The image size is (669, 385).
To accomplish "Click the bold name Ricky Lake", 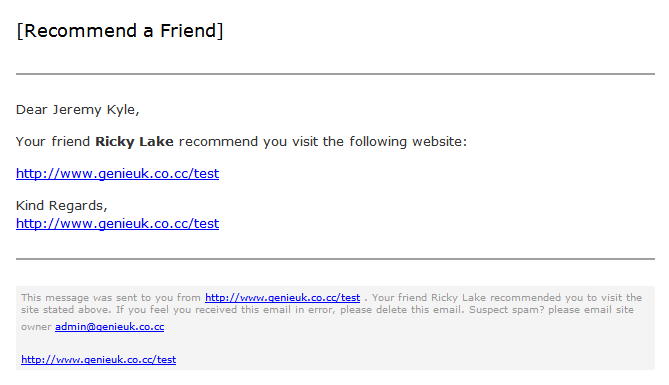I will tap(134, 141).
